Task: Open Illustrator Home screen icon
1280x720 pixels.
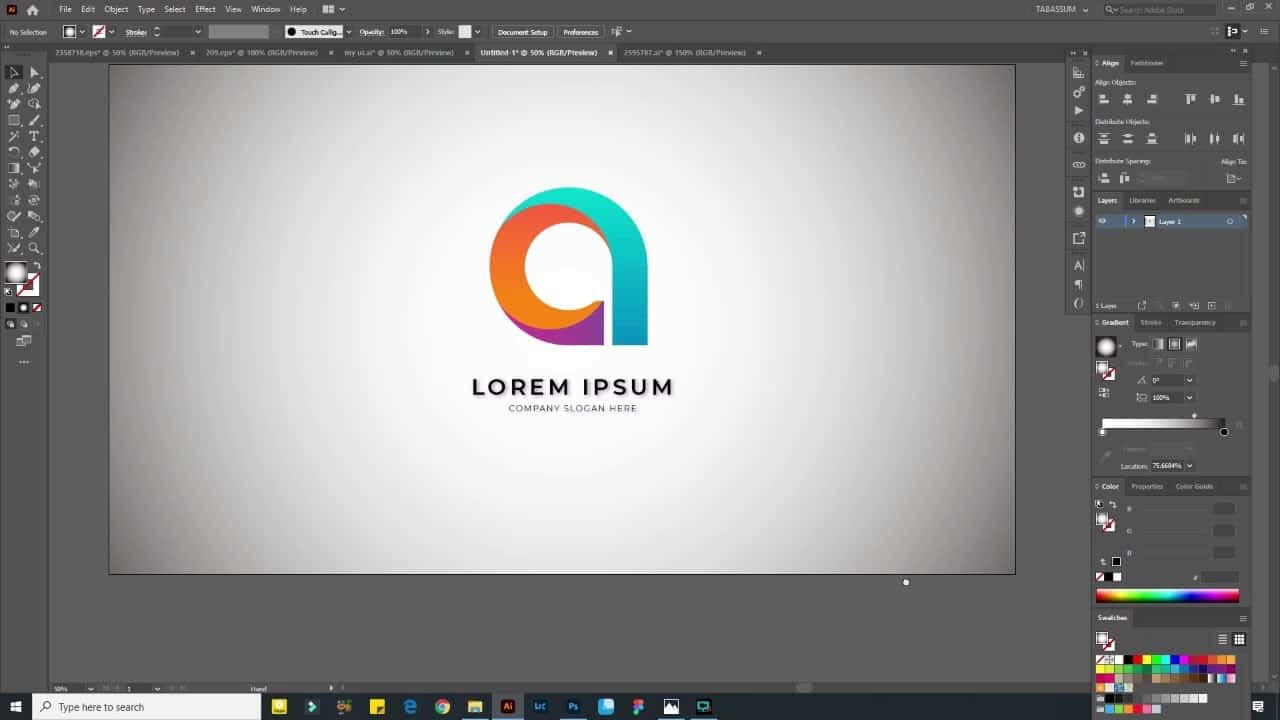Action: pyautogui.click(x=32, y=9)
